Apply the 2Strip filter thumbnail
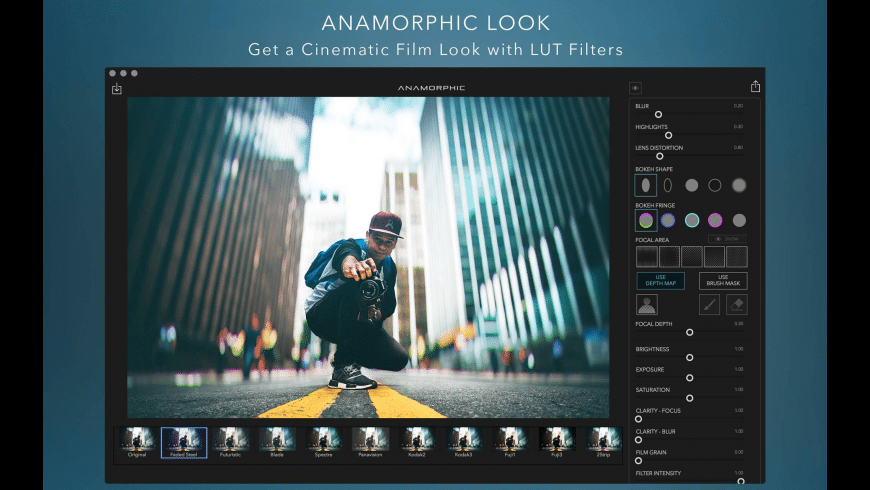This screenshot has height=490, width=870. click(603, 442)
